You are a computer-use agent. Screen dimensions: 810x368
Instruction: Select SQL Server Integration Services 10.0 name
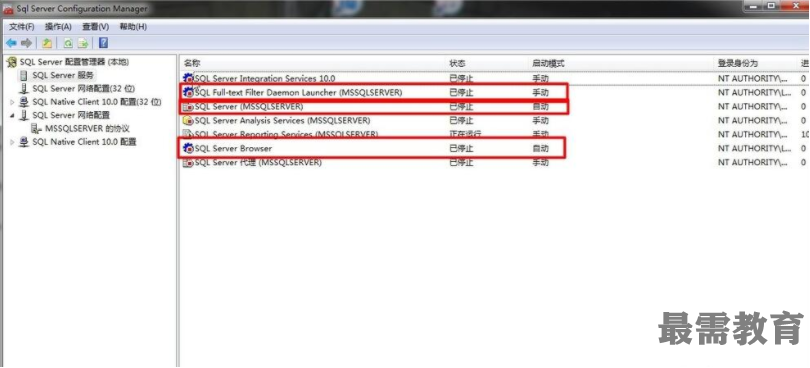coord(265,79)
